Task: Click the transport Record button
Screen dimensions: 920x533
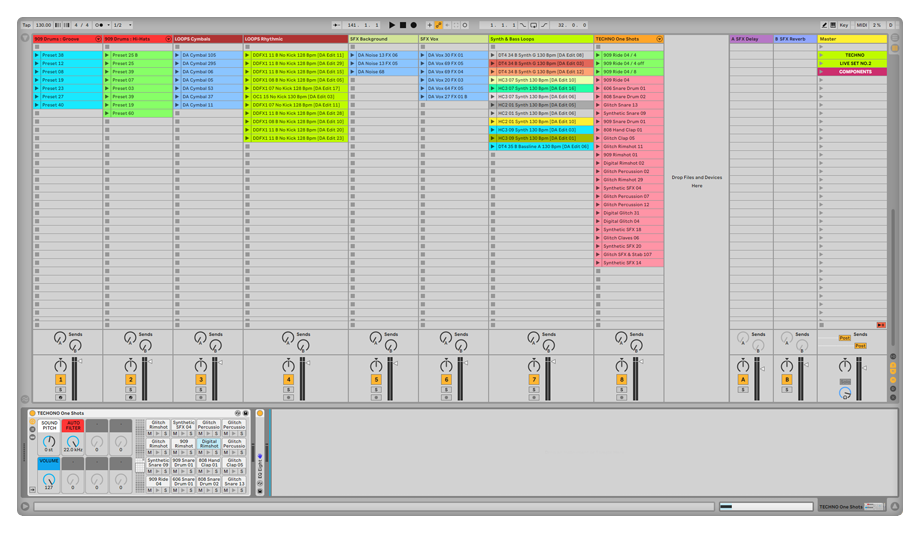Action: [x=413, y=25]
